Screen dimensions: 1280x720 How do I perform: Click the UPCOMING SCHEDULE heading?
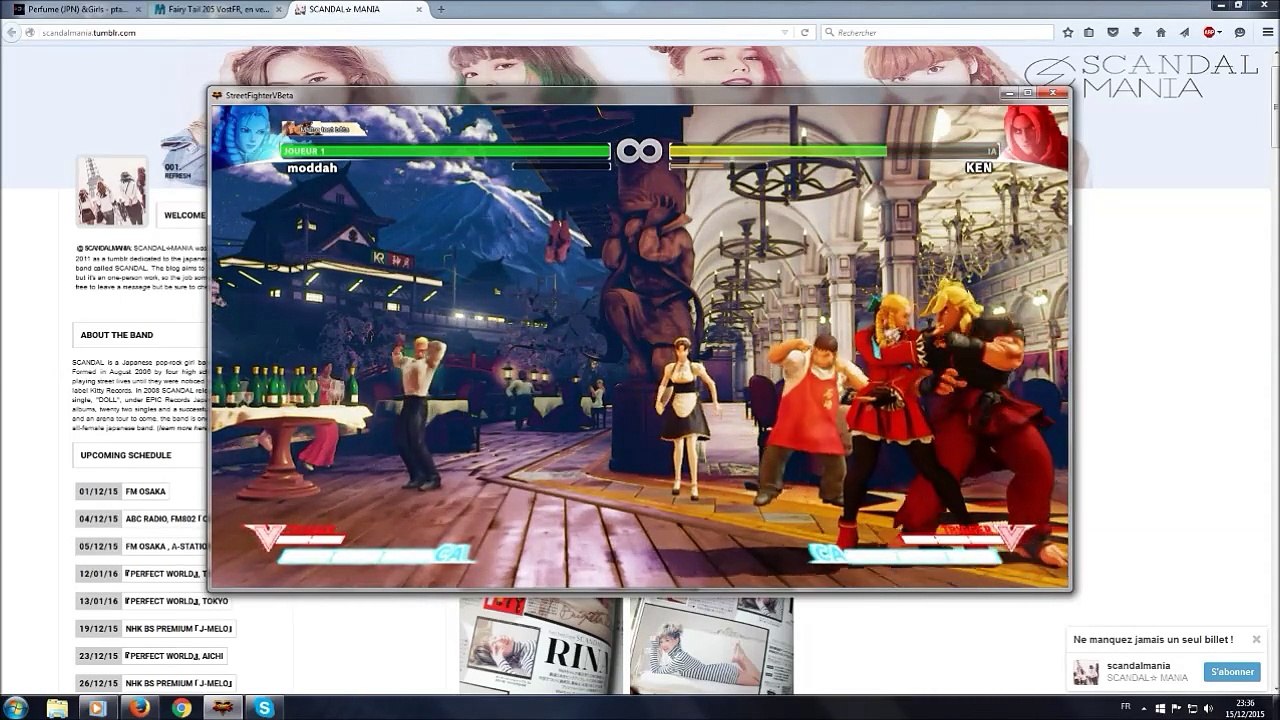pyautogui.click(x=126, y=455)
